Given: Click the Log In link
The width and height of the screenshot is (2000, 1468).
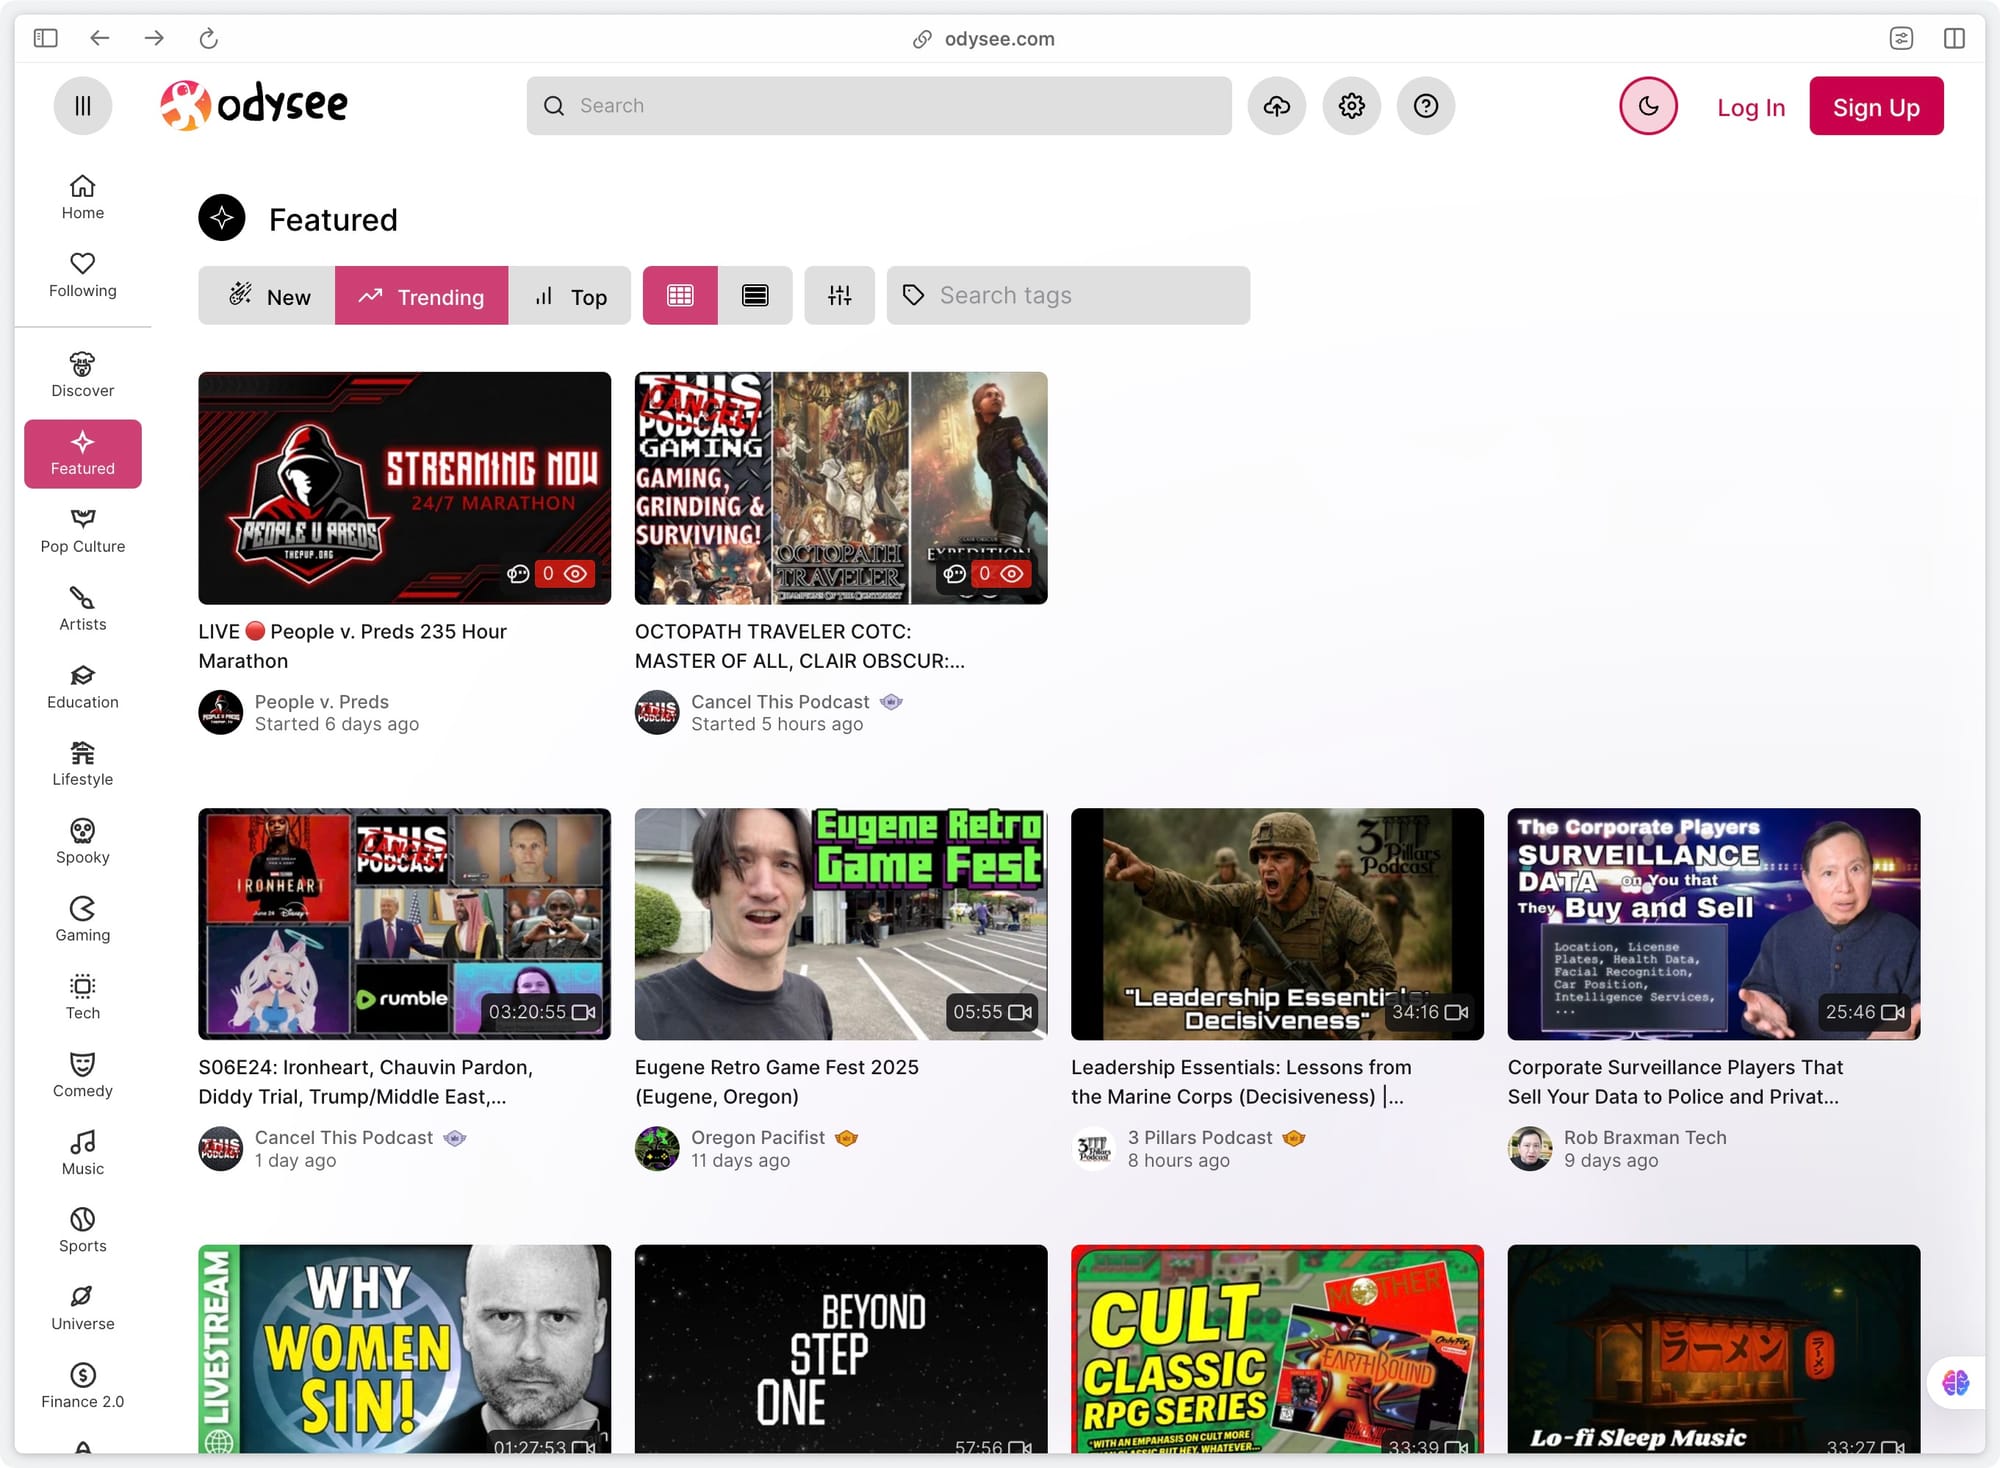Looking at the screenshot, I should (1750, 107).
